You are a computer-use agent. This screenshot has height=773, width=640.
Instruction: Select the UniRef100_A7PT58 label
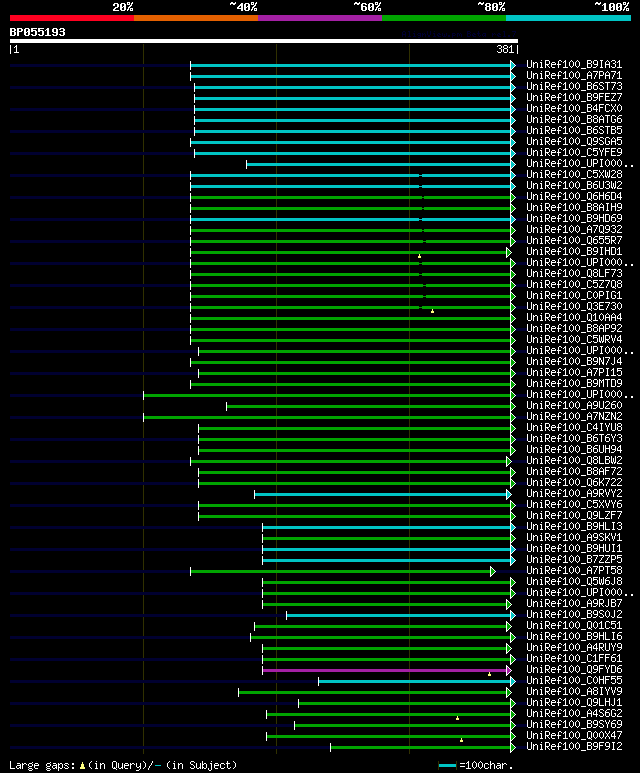[574, 571]
